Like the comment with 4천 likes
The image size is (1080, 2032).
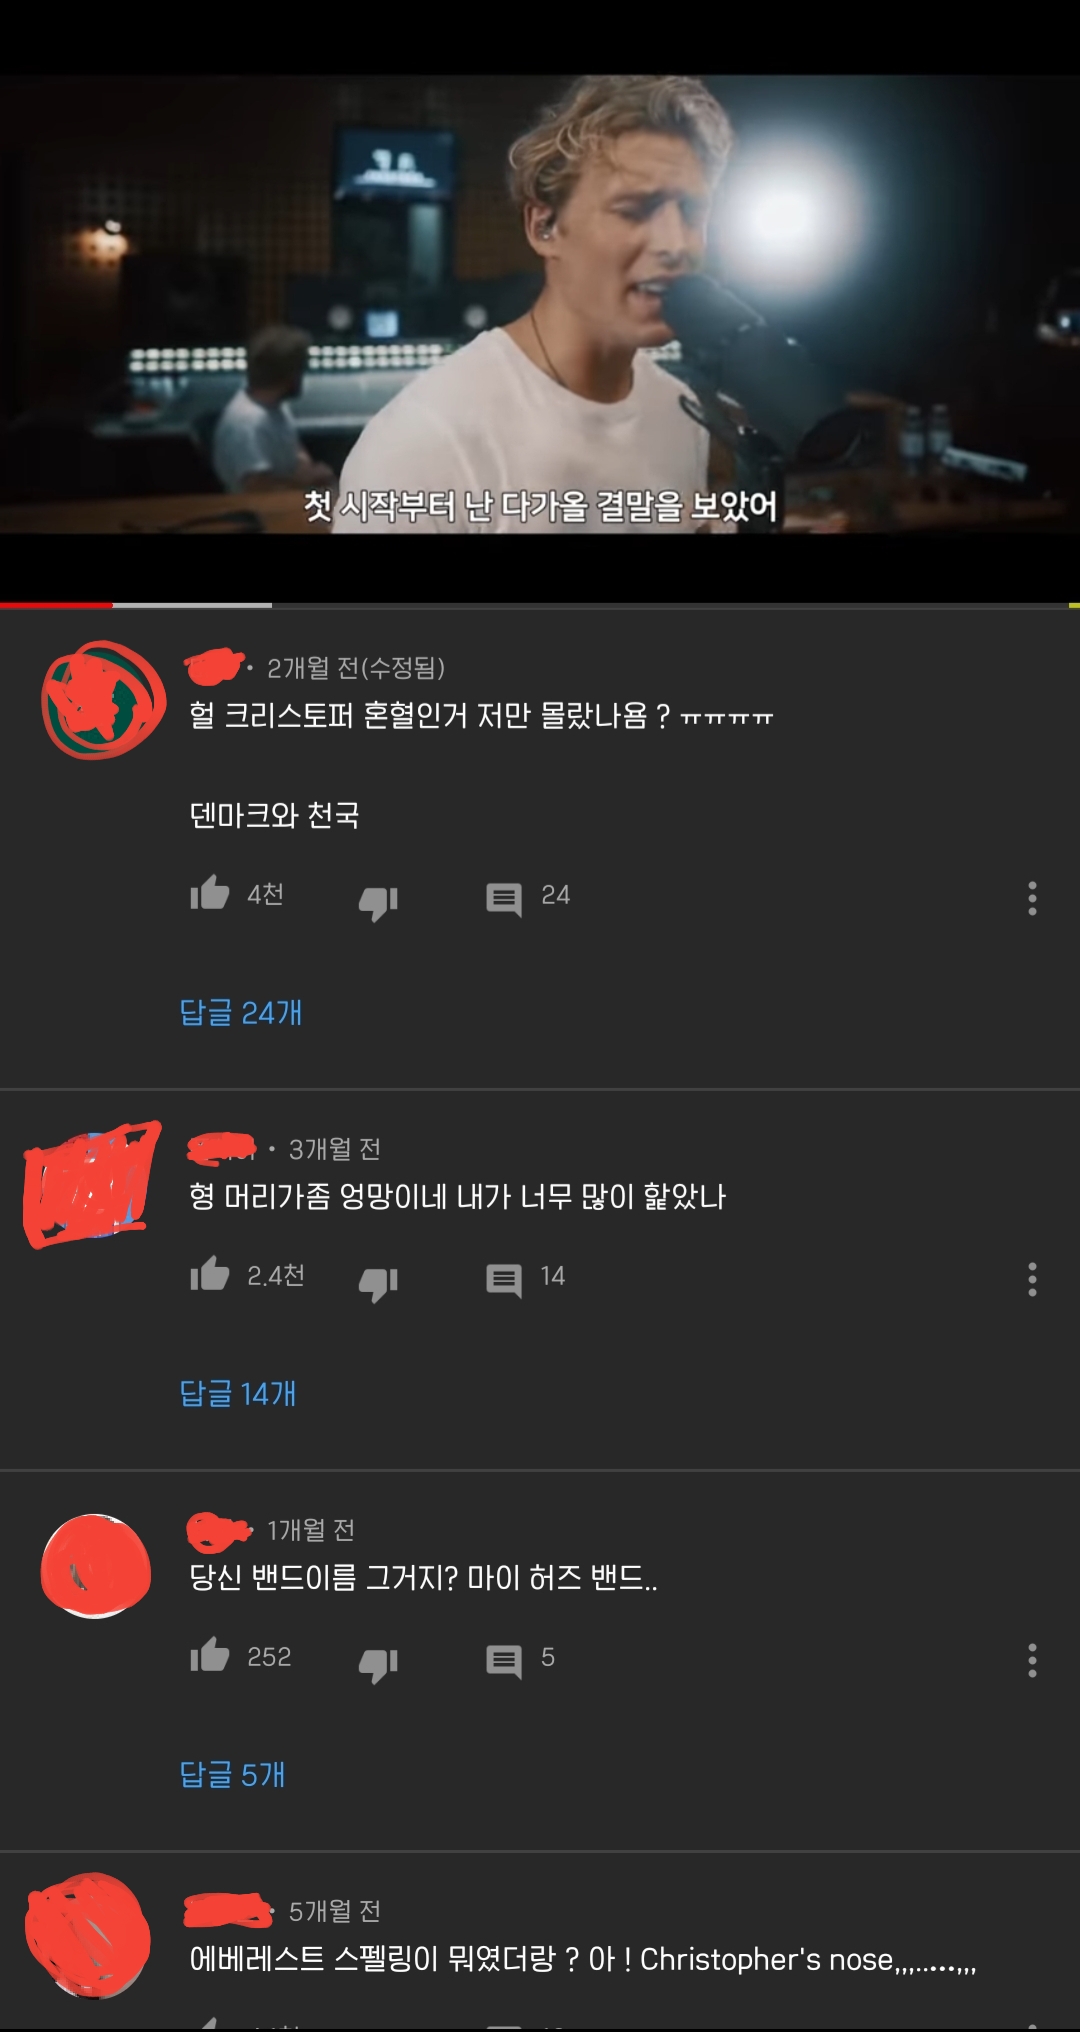(x=210, y=893)
